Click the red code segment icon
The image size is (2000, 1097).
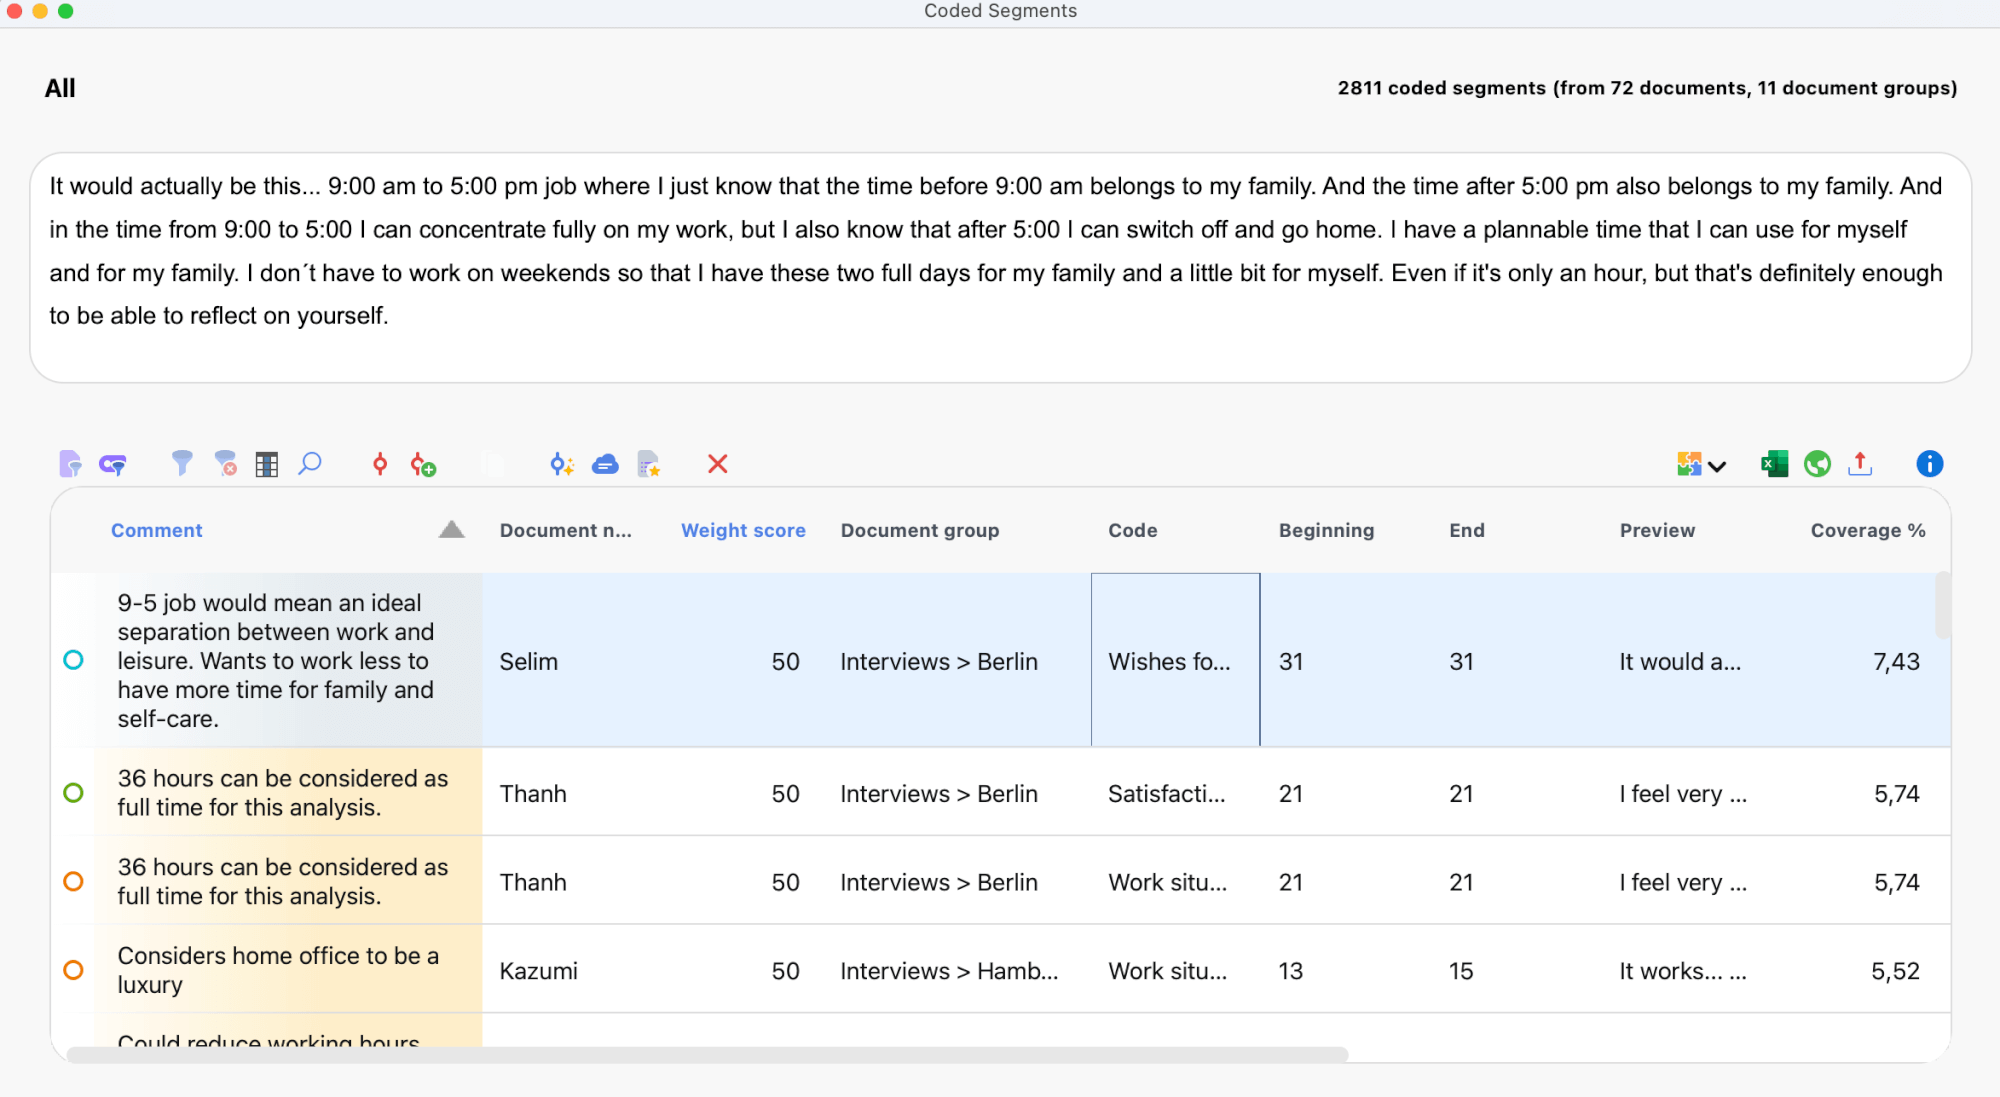380,463
